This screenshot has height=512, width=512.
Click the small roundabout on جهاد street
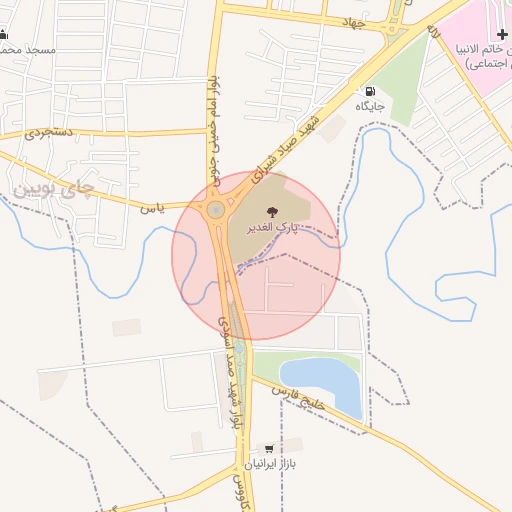click(392, 29)
